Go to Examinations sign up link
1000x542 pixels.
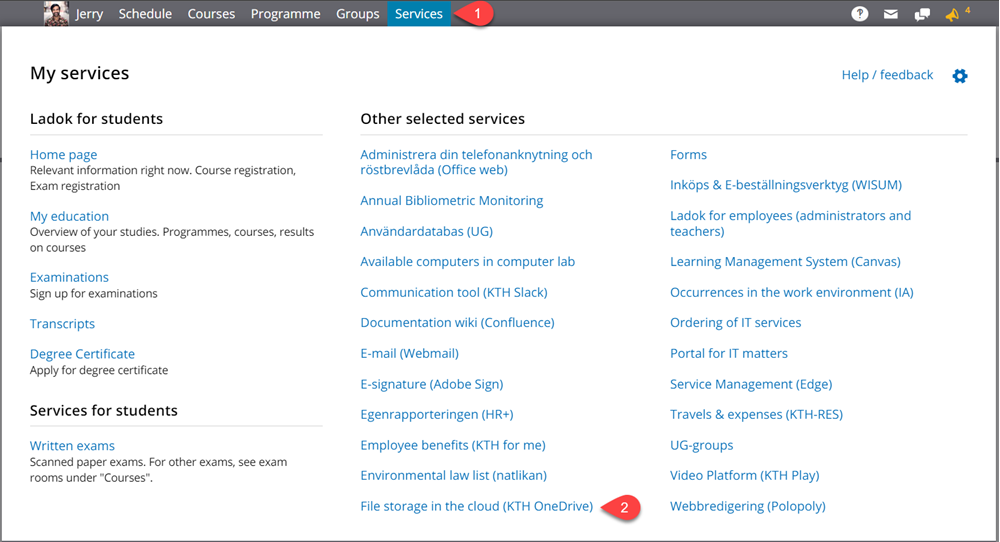[69, 277]
